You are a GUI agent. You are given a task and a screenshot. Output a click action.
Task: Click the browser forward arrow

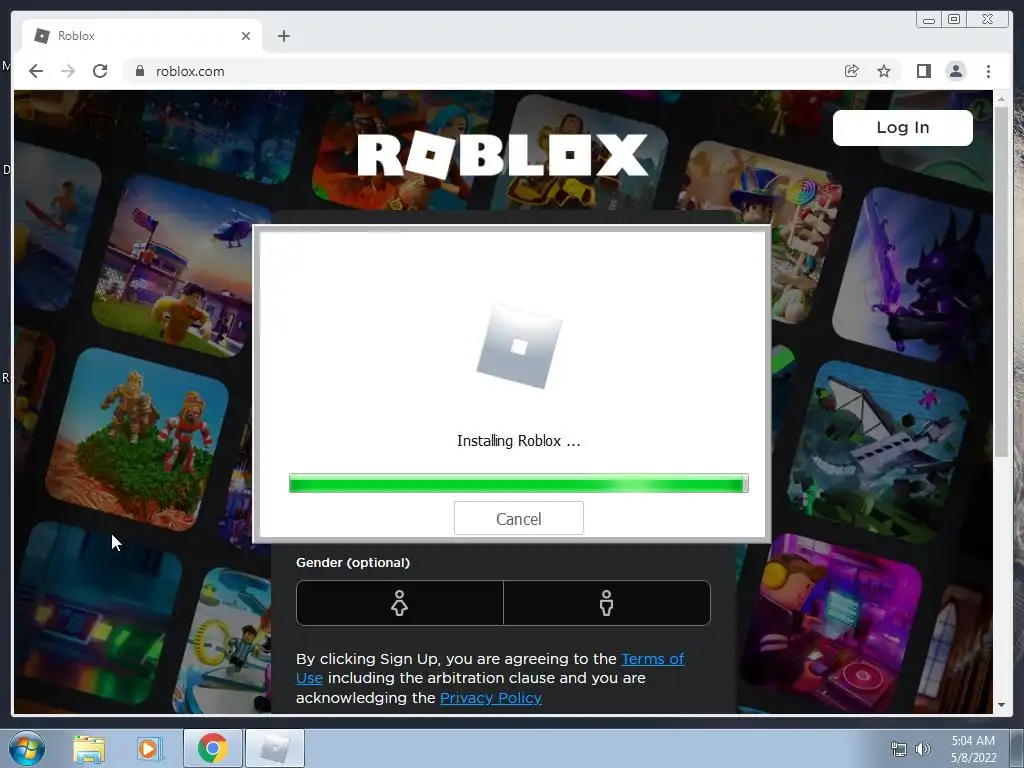click(68, 71)
